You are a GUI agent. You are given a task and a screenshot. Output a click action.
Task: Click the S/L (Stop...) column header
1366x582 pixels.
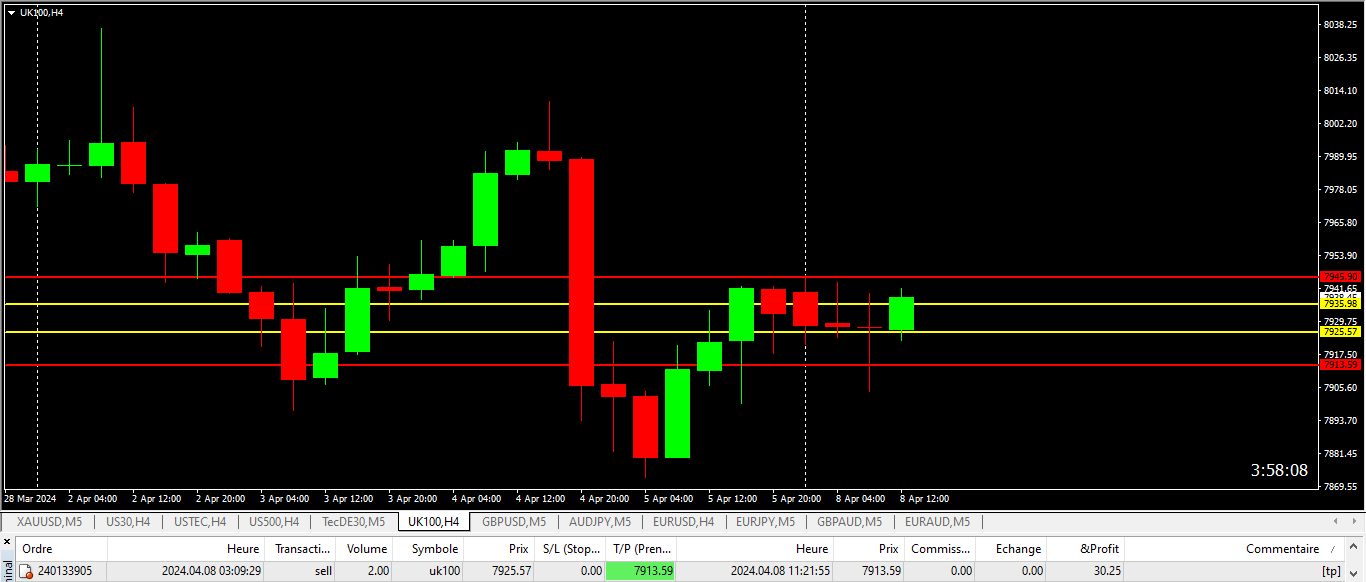coord(569,549)
